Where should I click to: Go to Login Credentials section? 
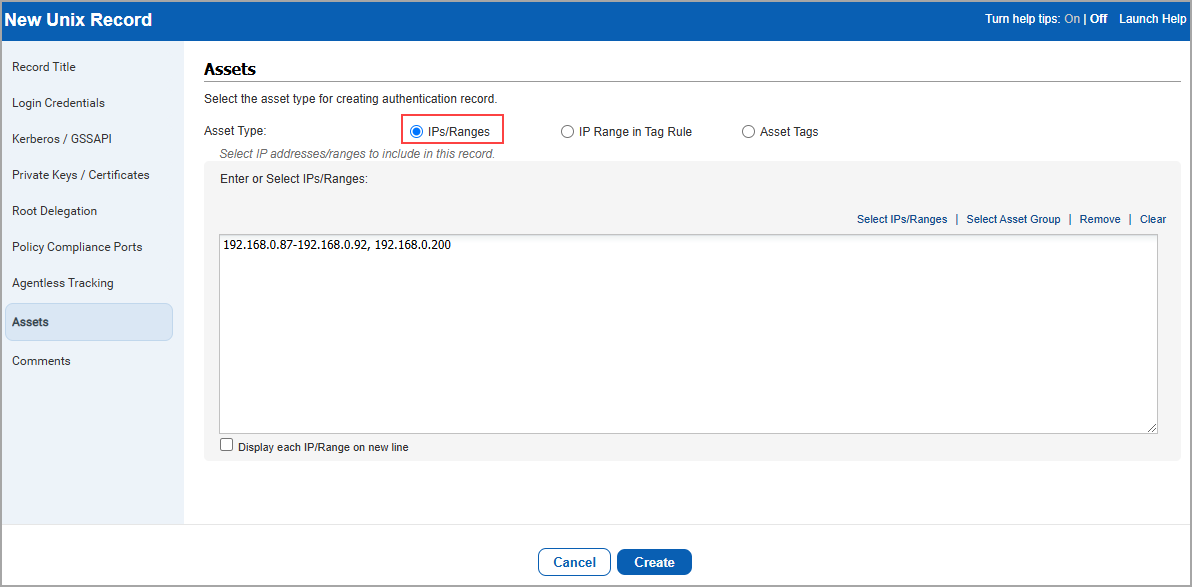click(58, 103)
